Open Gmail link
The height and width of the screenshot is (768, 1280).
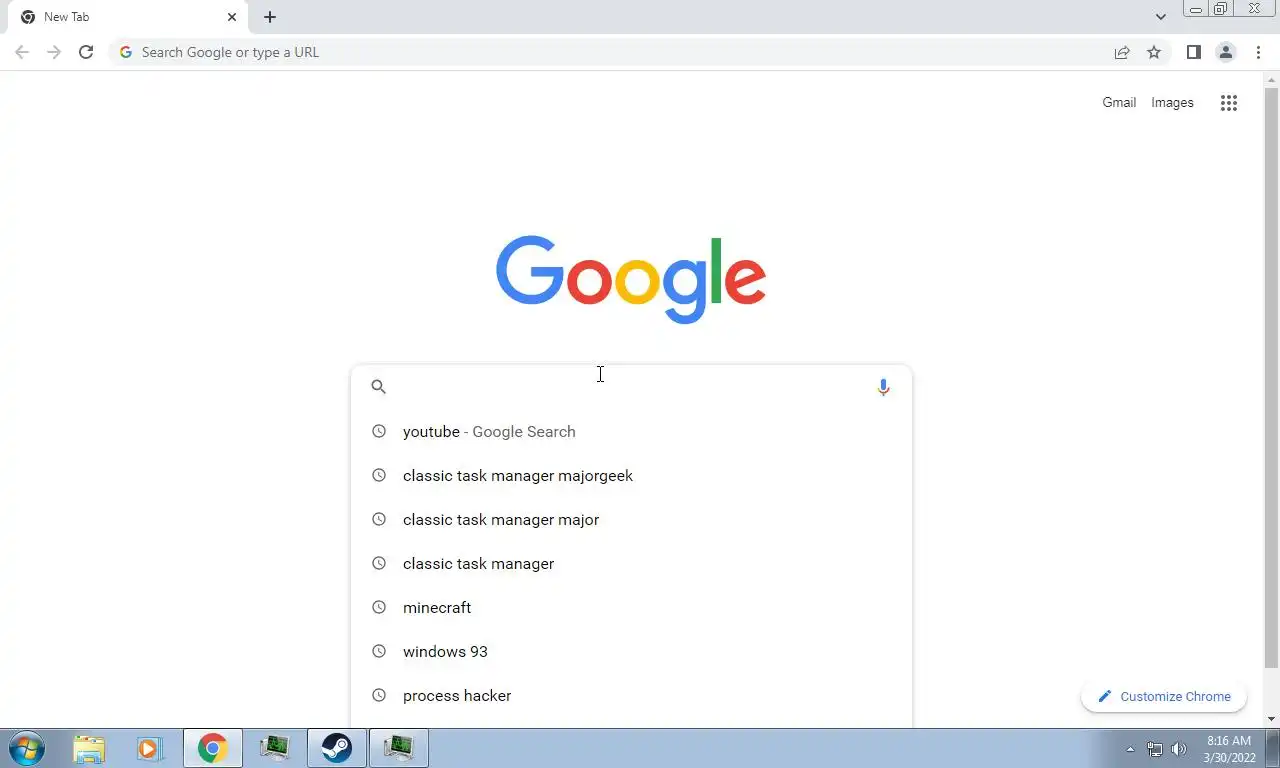point(1119,102)
